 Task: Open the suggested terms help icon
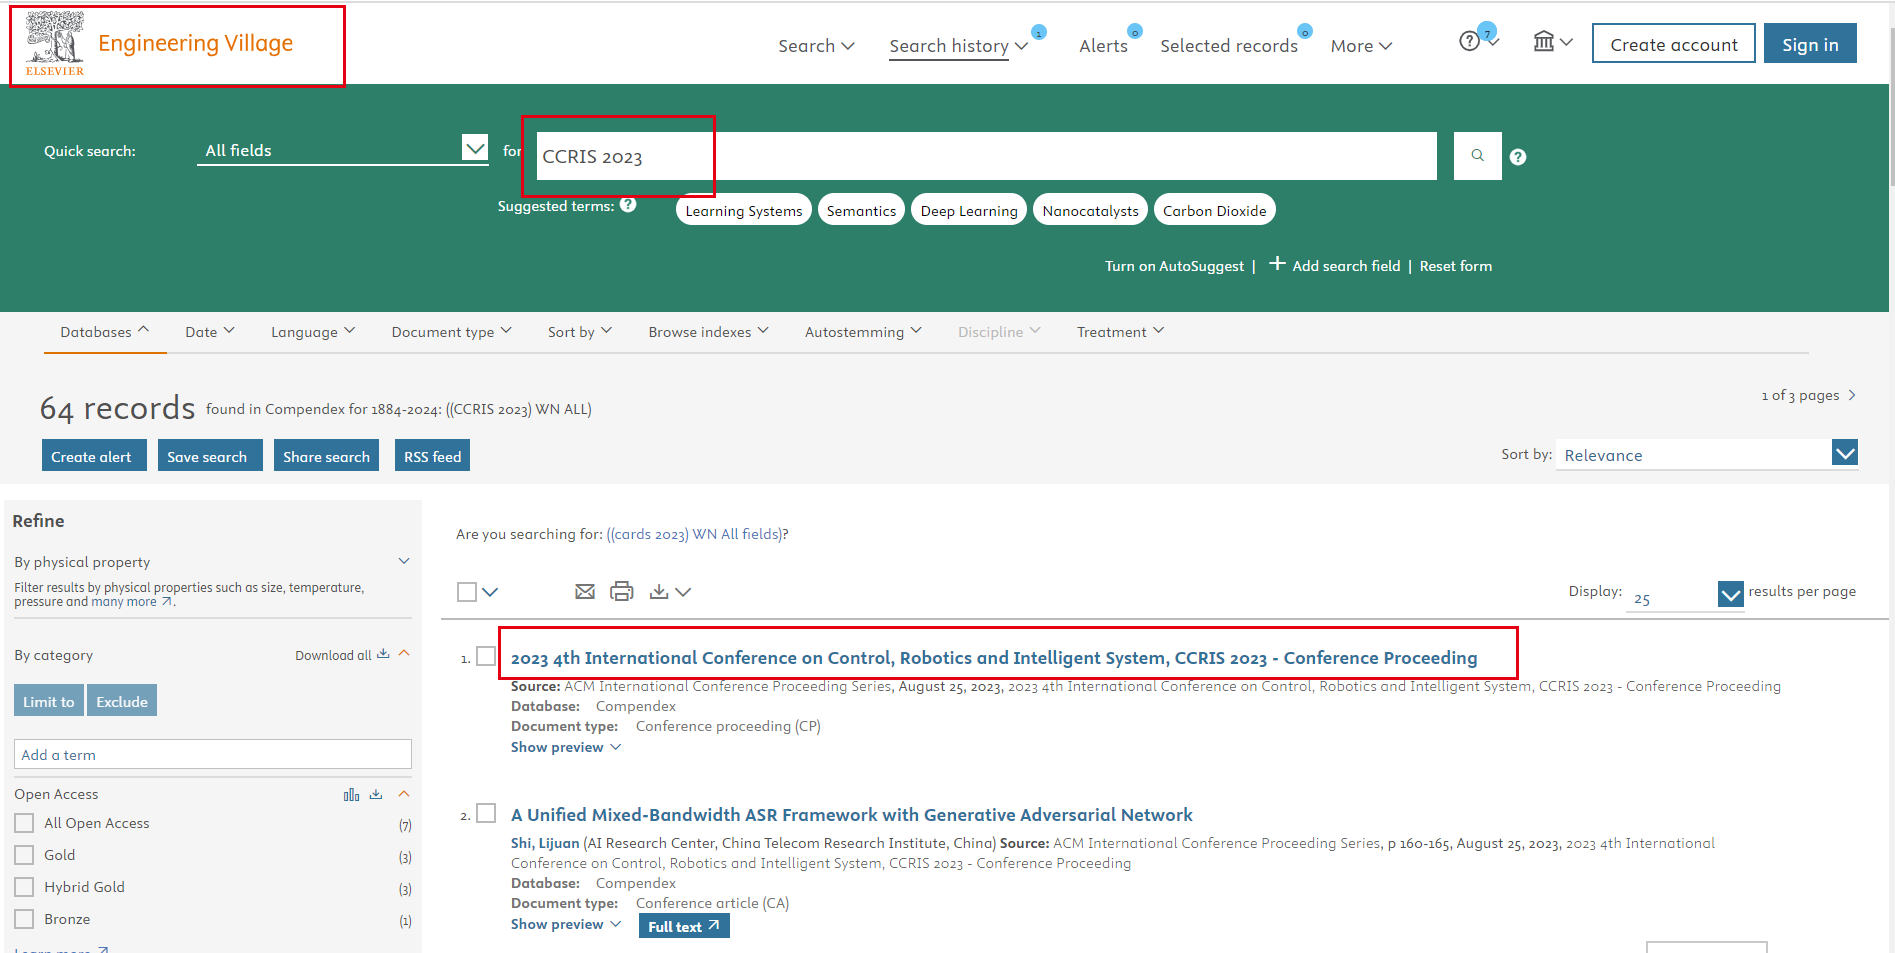pos(628,205)
